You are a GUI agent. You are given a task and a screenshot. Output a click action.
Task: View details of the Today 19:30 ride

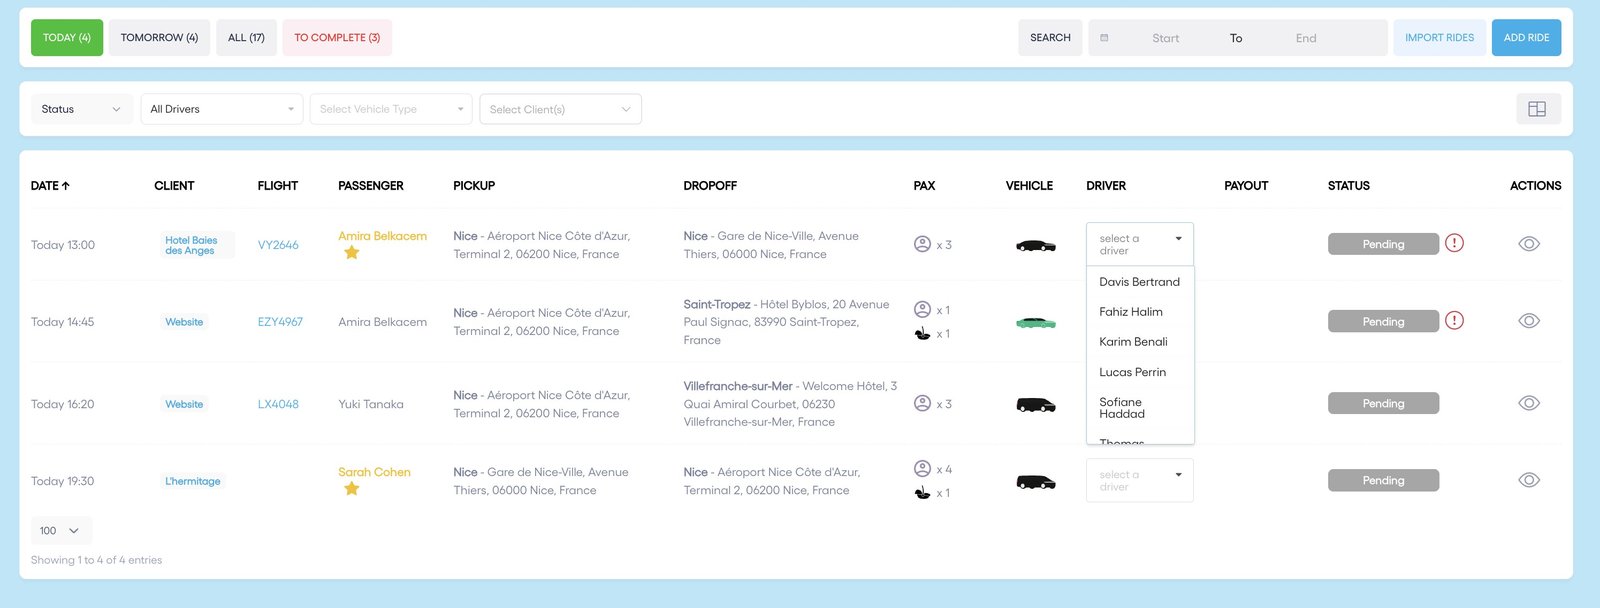(1528, 480)
